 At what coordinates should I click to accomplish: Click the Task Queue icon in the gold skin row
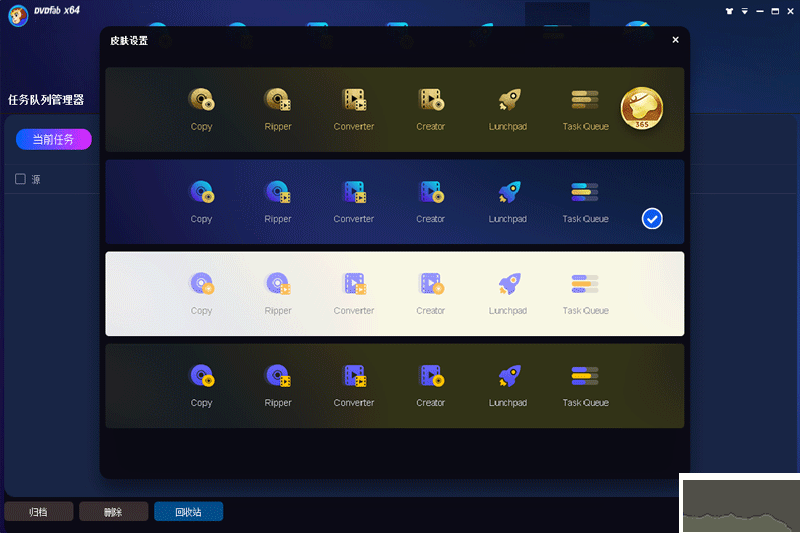(x=585, y=99)
